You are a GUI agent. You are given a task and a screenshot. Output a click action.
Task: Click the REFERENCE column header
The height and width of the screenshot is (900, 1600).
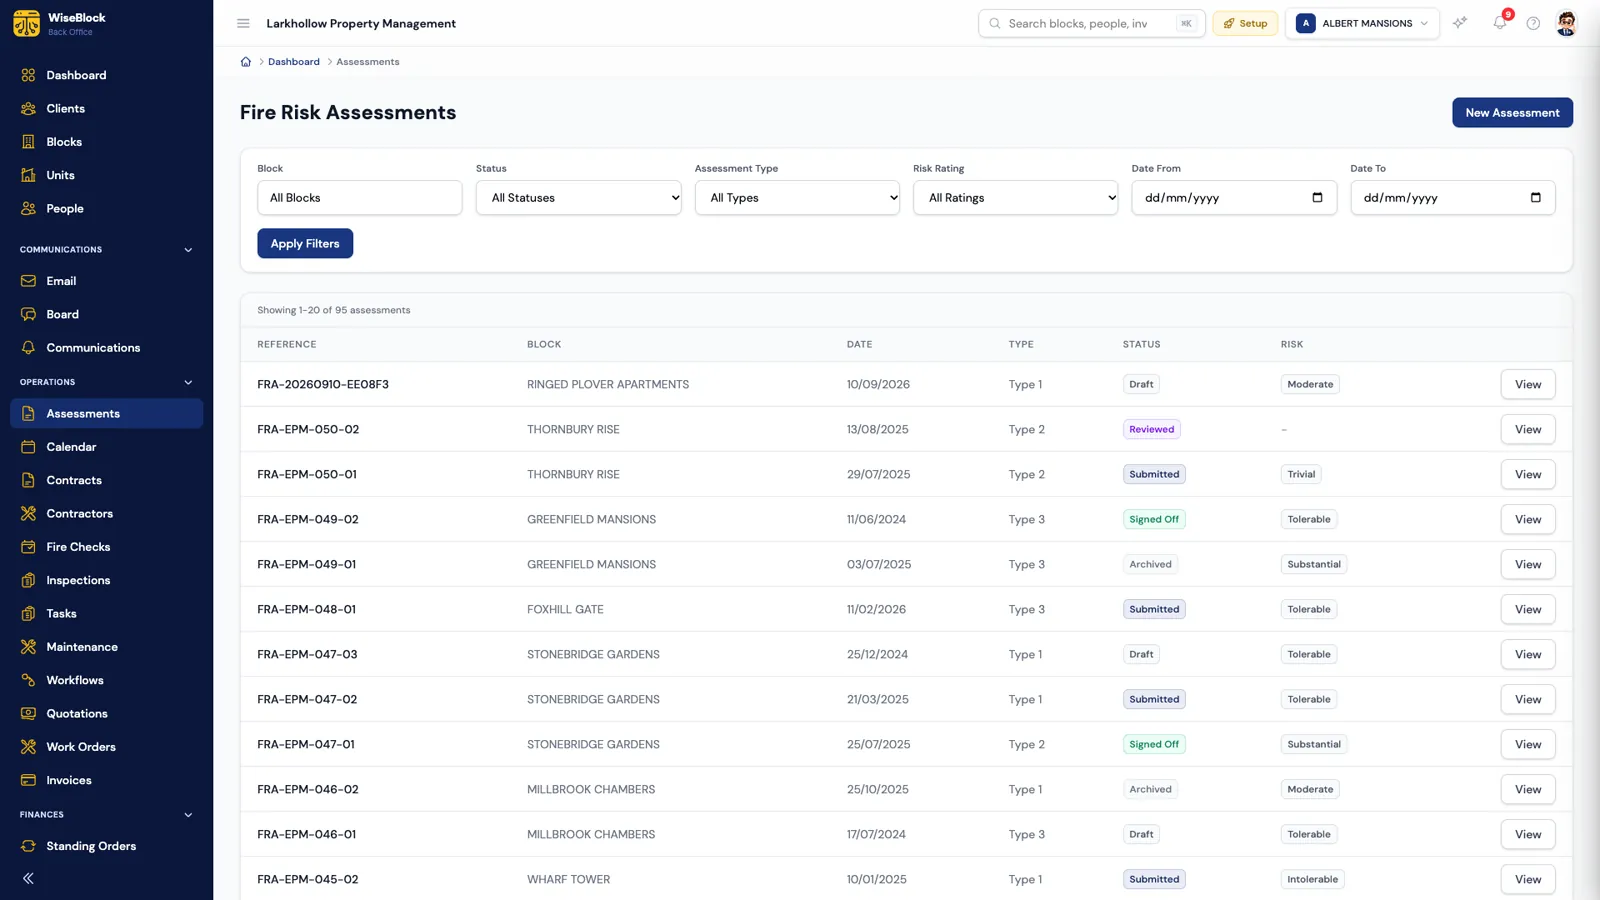click(287, 344)
